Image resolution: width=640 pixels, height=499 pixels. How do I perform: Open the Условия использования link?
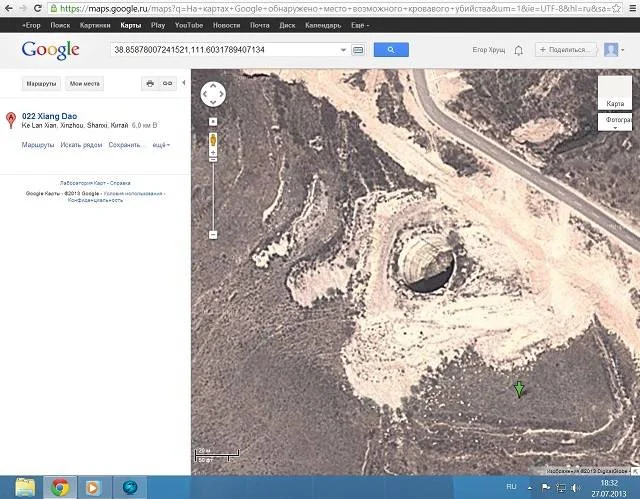(133, 193)
